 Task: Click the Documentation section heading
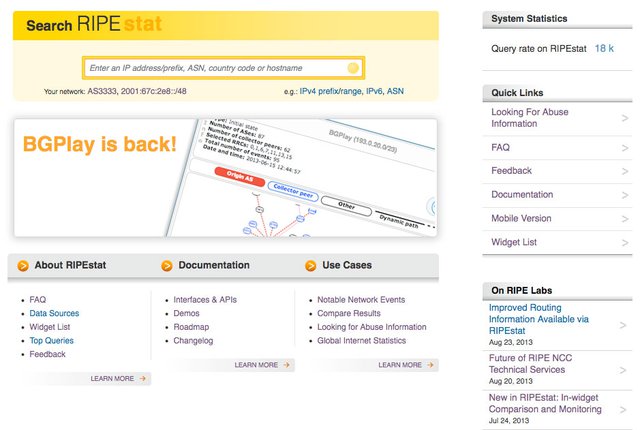(214, 265)
